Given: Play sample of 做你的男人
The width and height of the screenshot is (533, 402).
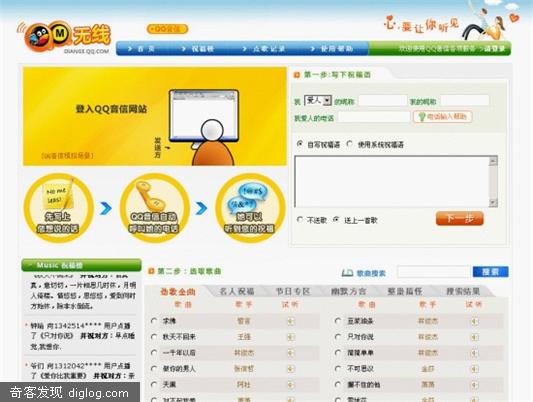Looking at the screenshot, I should click(x=290, y=369).
